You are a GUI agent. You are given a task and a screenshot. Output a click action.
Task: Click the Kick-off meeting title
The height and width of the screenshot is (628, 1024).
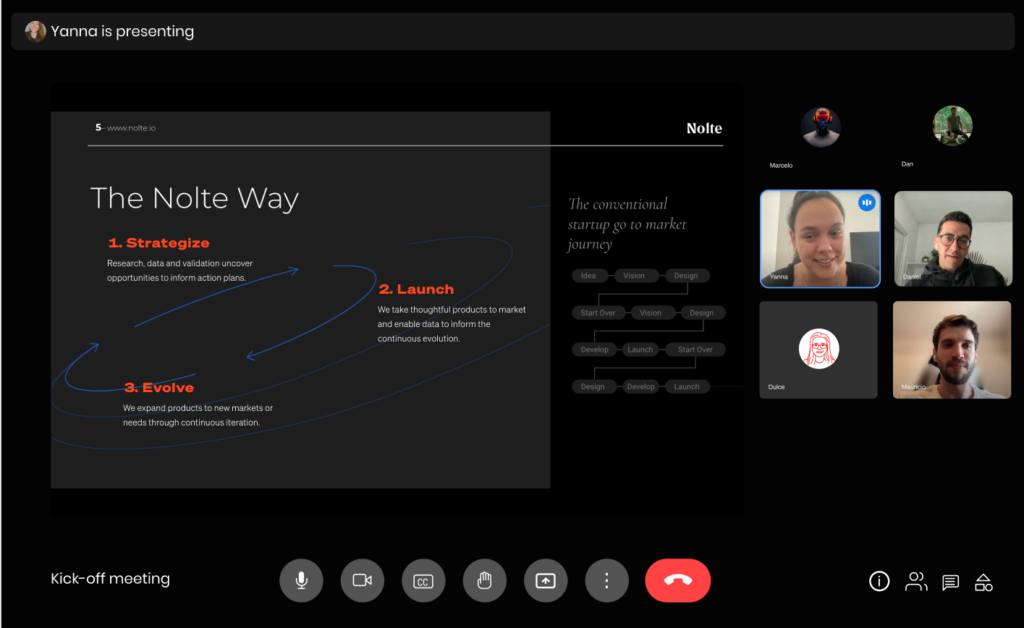(110, 579)
